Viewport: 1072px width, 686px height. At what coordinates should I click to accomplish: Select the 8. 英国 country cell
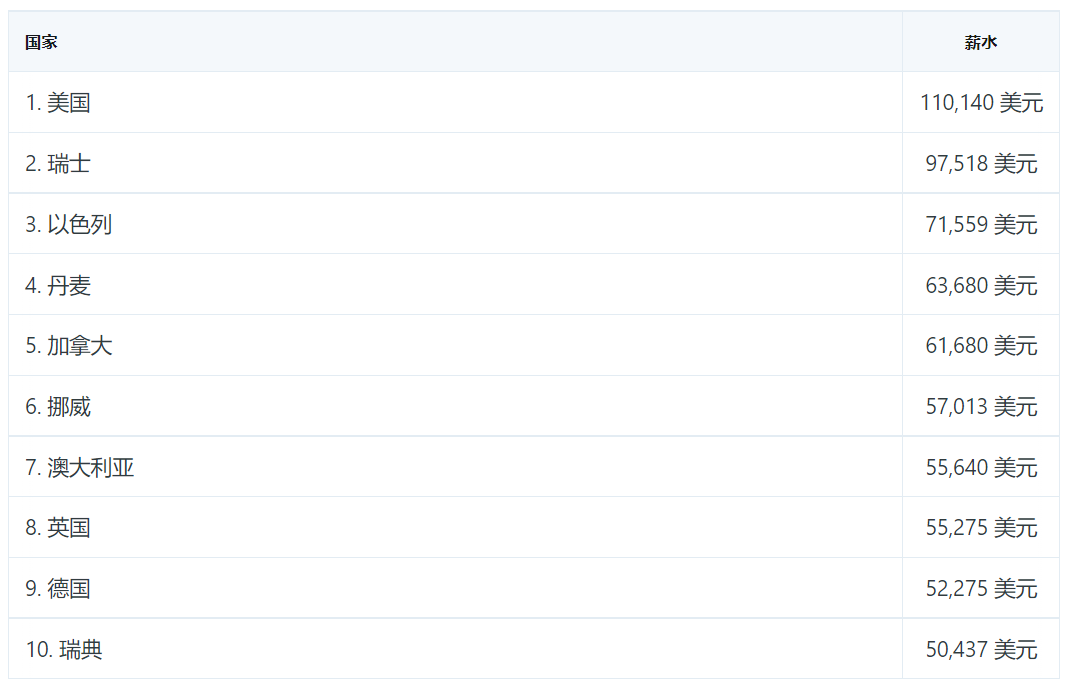[58, 527]
